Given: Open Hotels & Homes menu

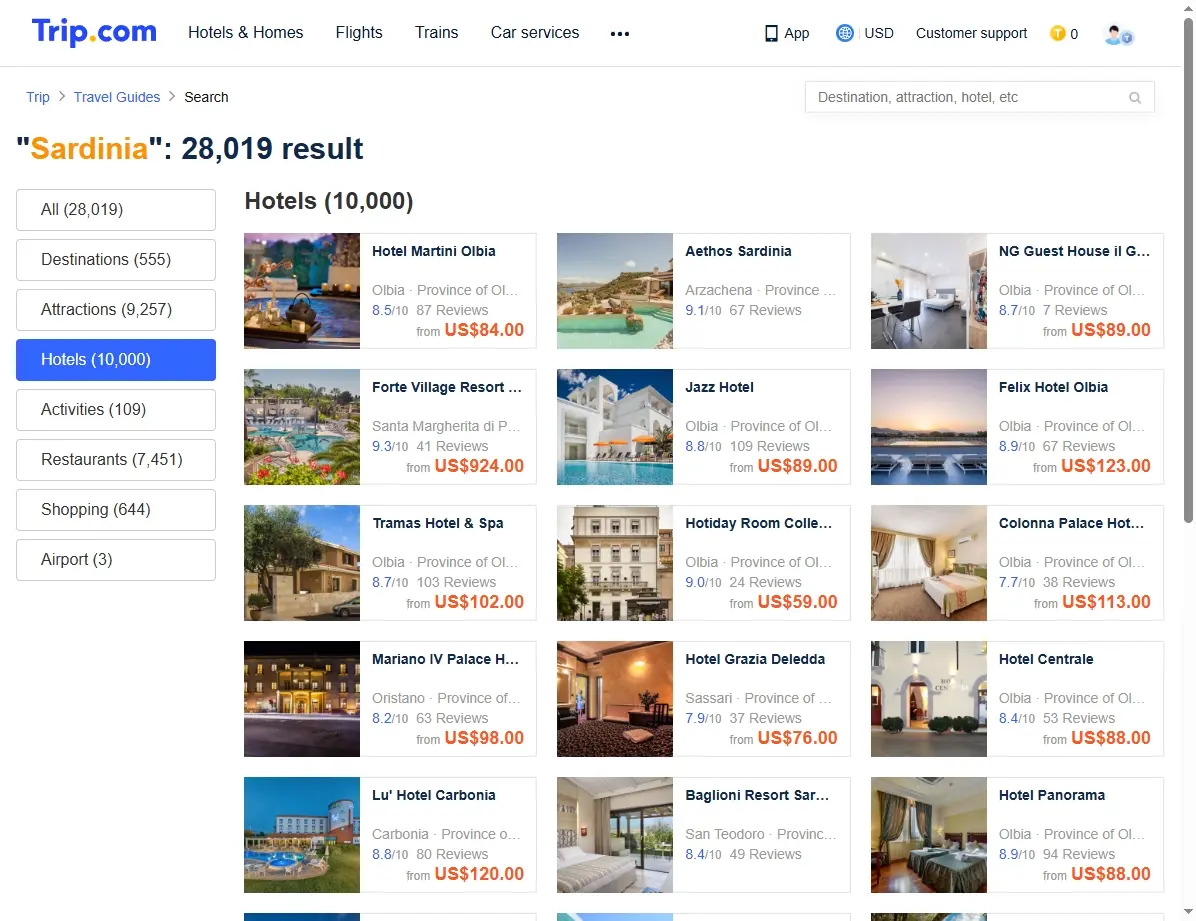Looking at the screenshot, I should tap(246, 32).
